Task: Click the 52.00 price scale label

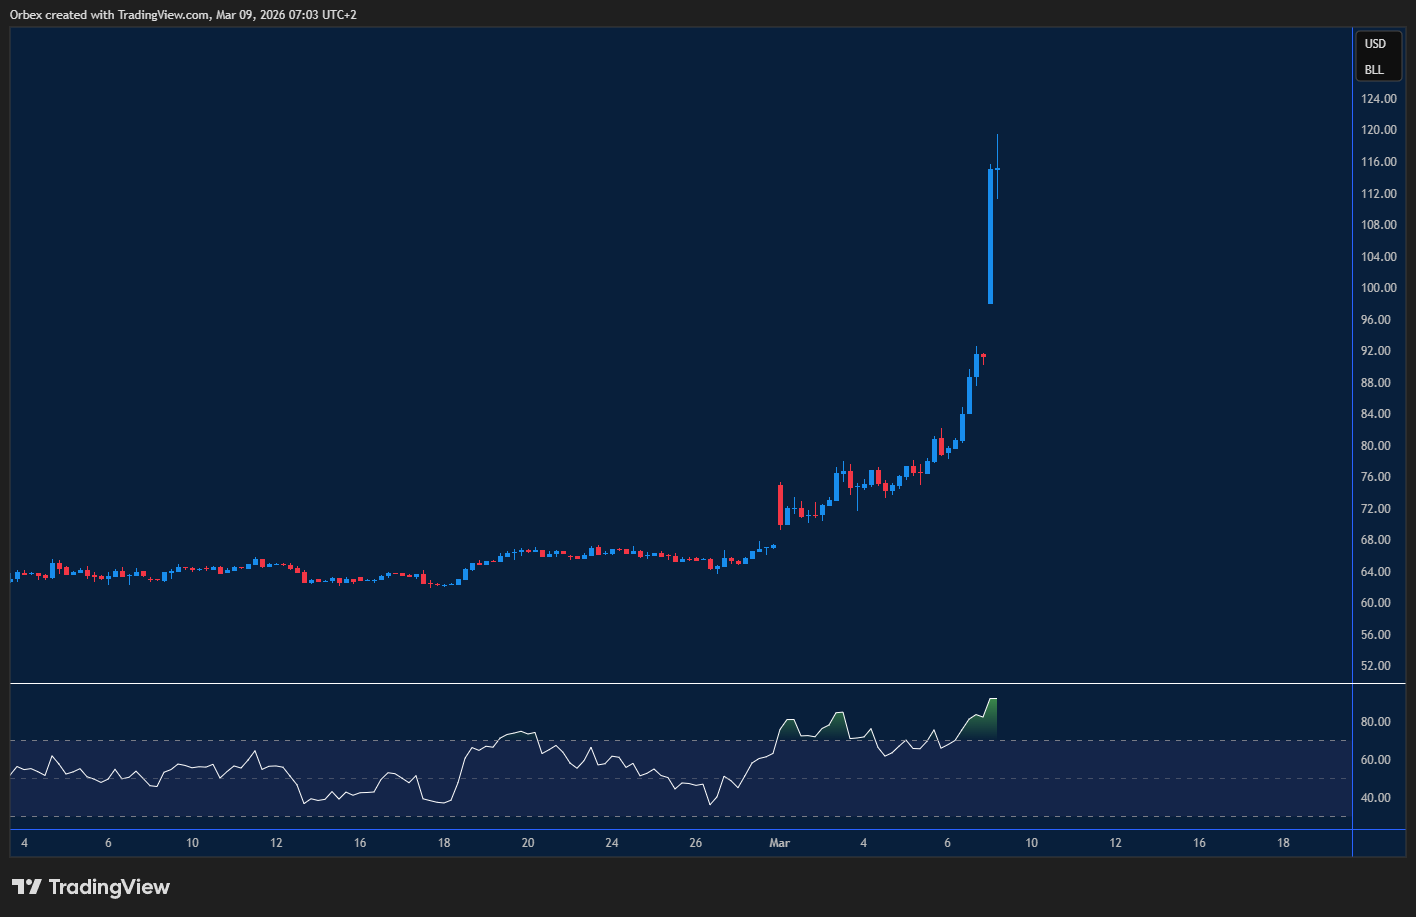Action: (1376, 666)
